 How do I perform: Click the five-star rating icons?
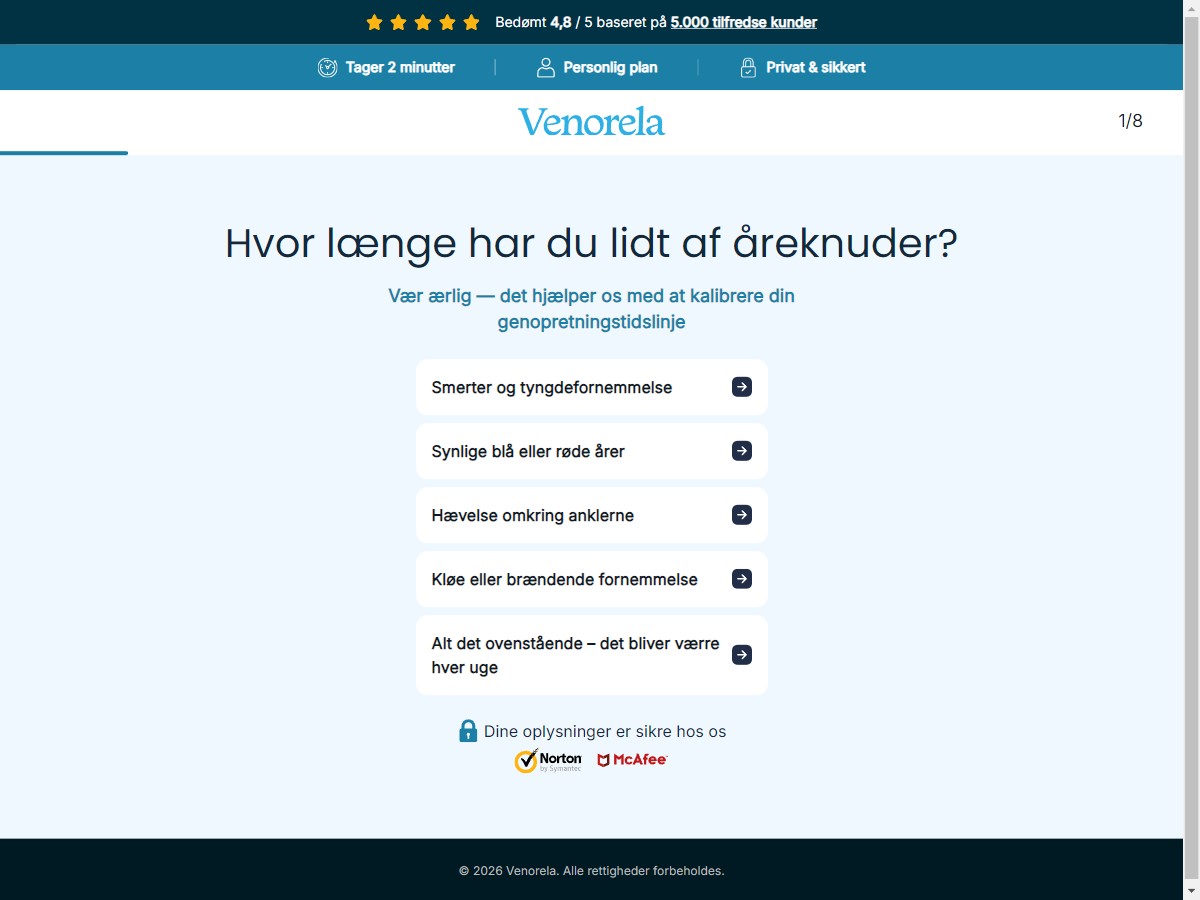coord(423,22)
